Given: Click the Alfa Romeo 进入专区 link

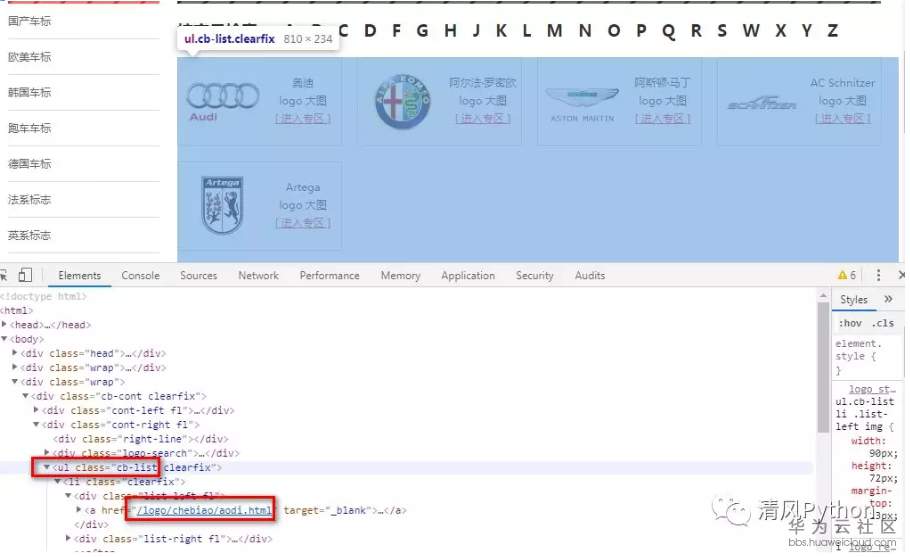Looking at the screenshot, I should [483, 118].
